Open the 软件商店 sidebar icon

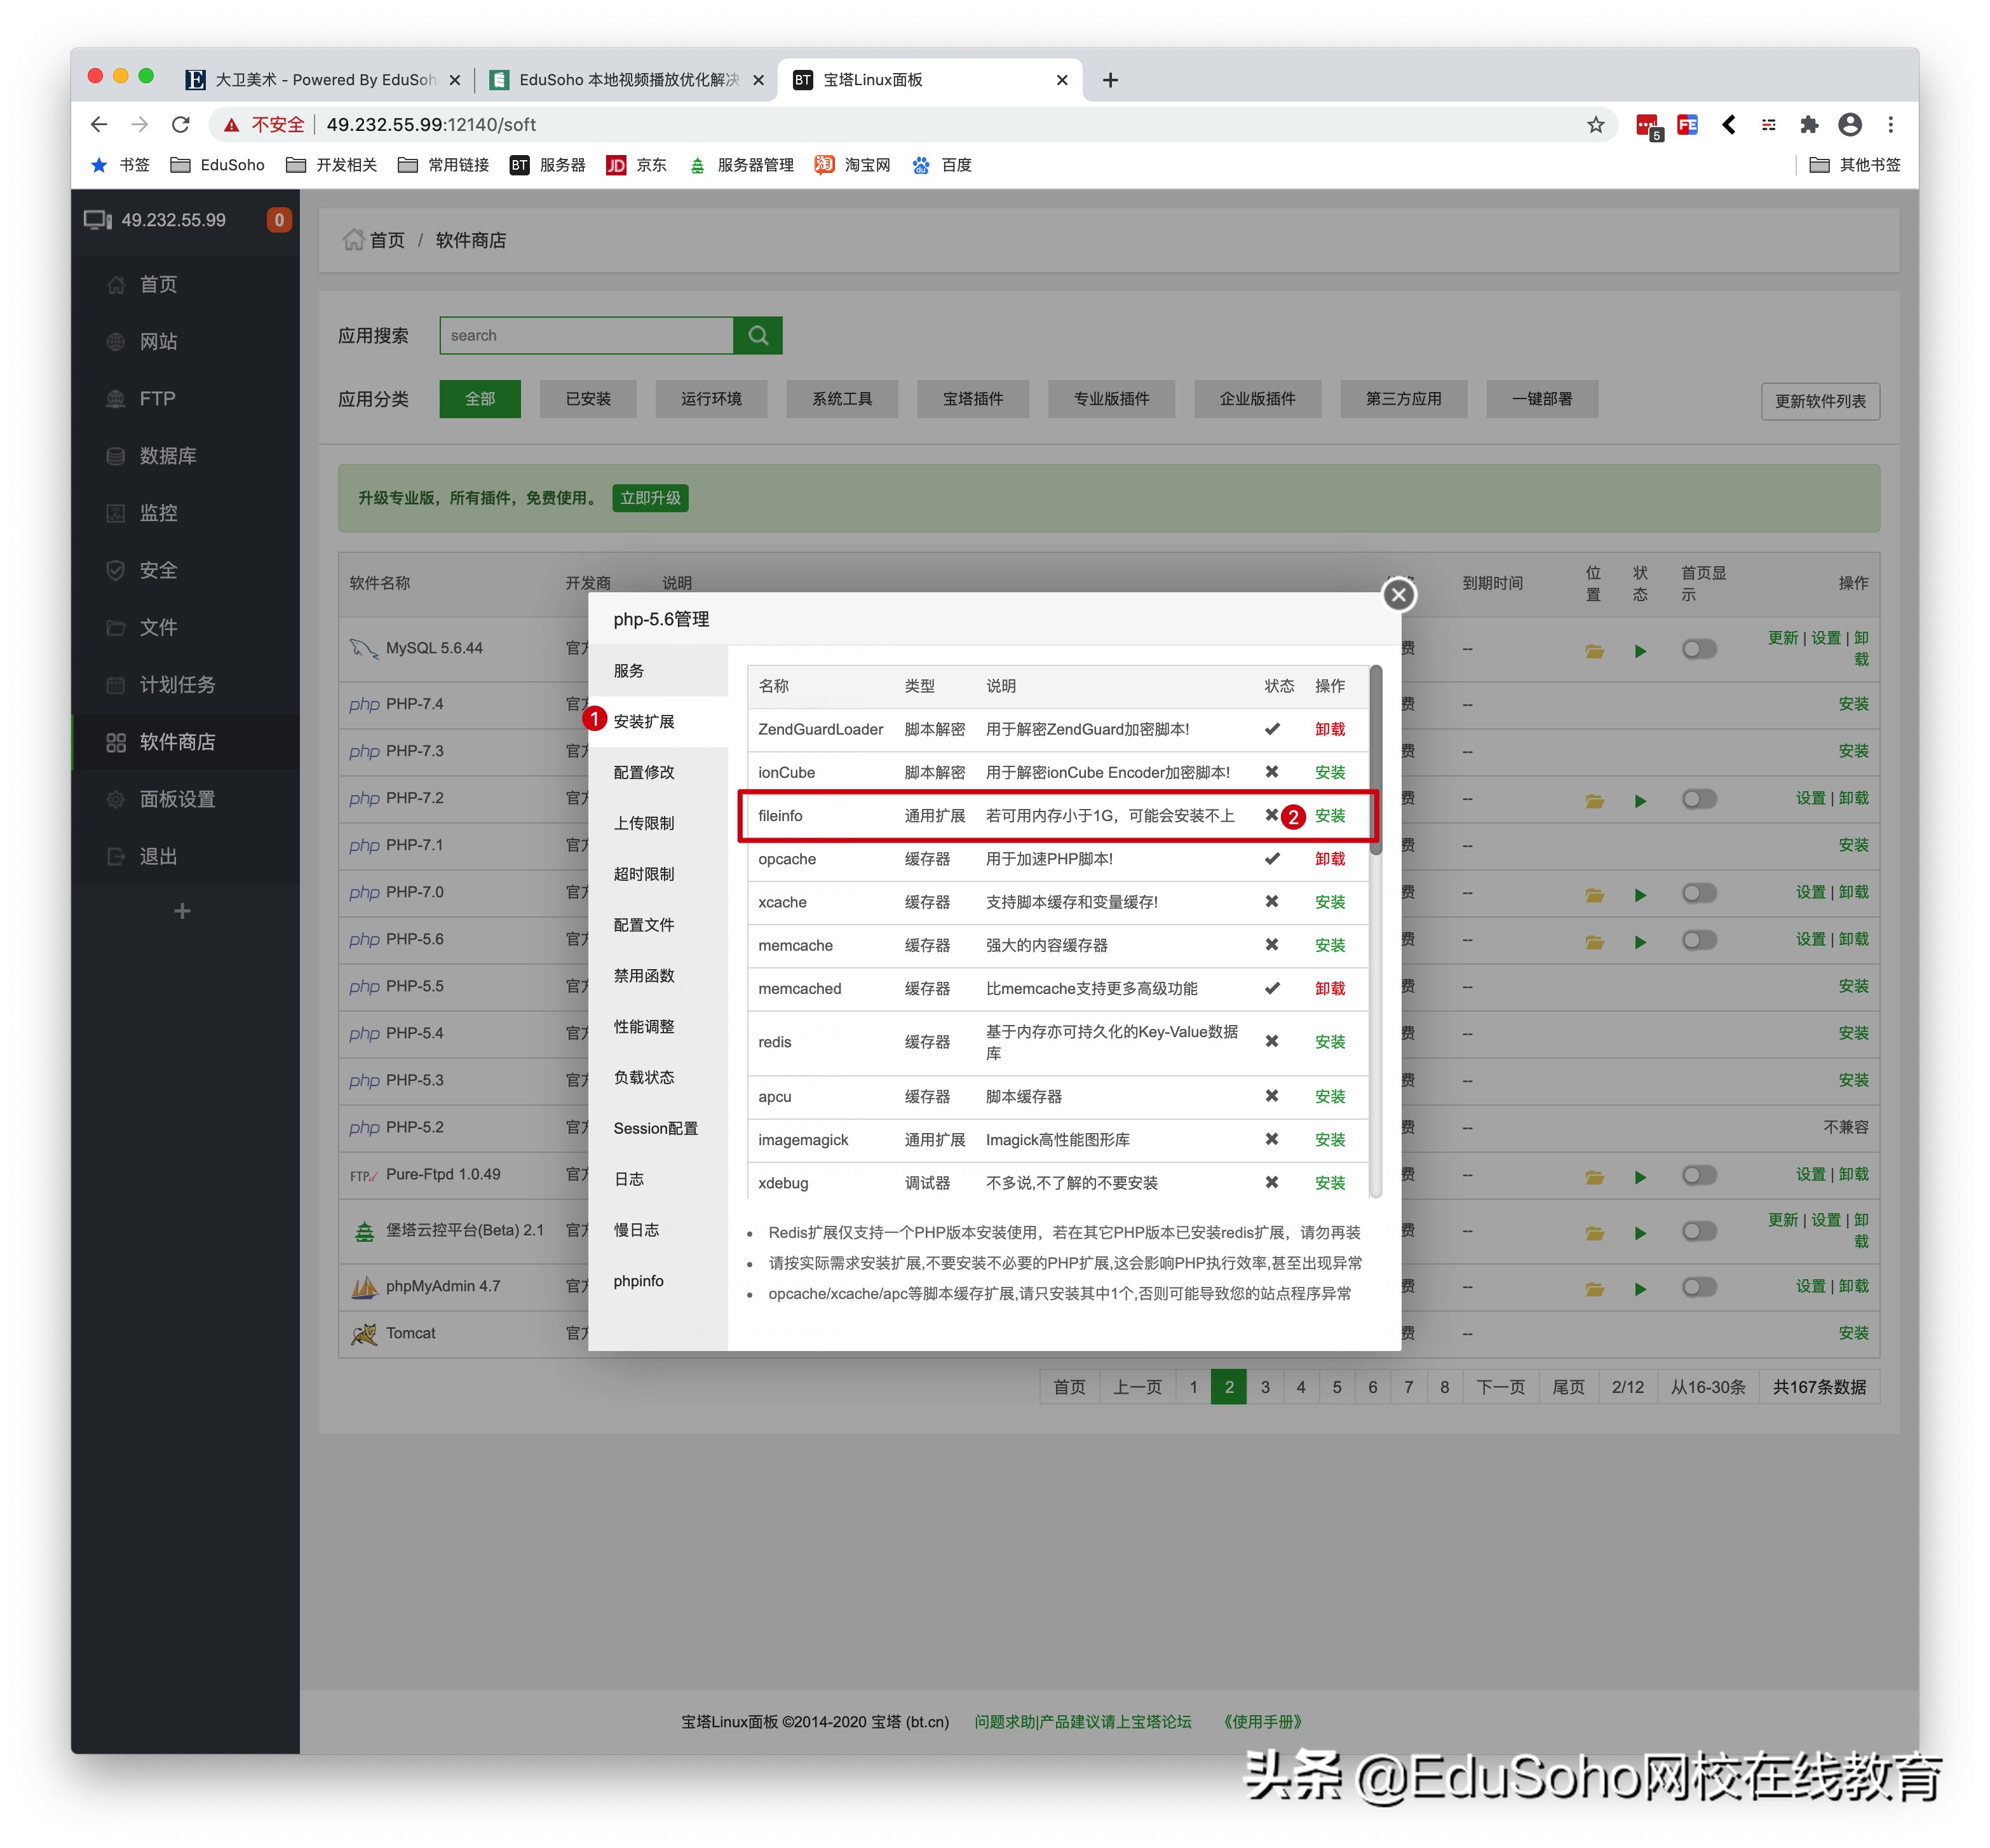115,742
